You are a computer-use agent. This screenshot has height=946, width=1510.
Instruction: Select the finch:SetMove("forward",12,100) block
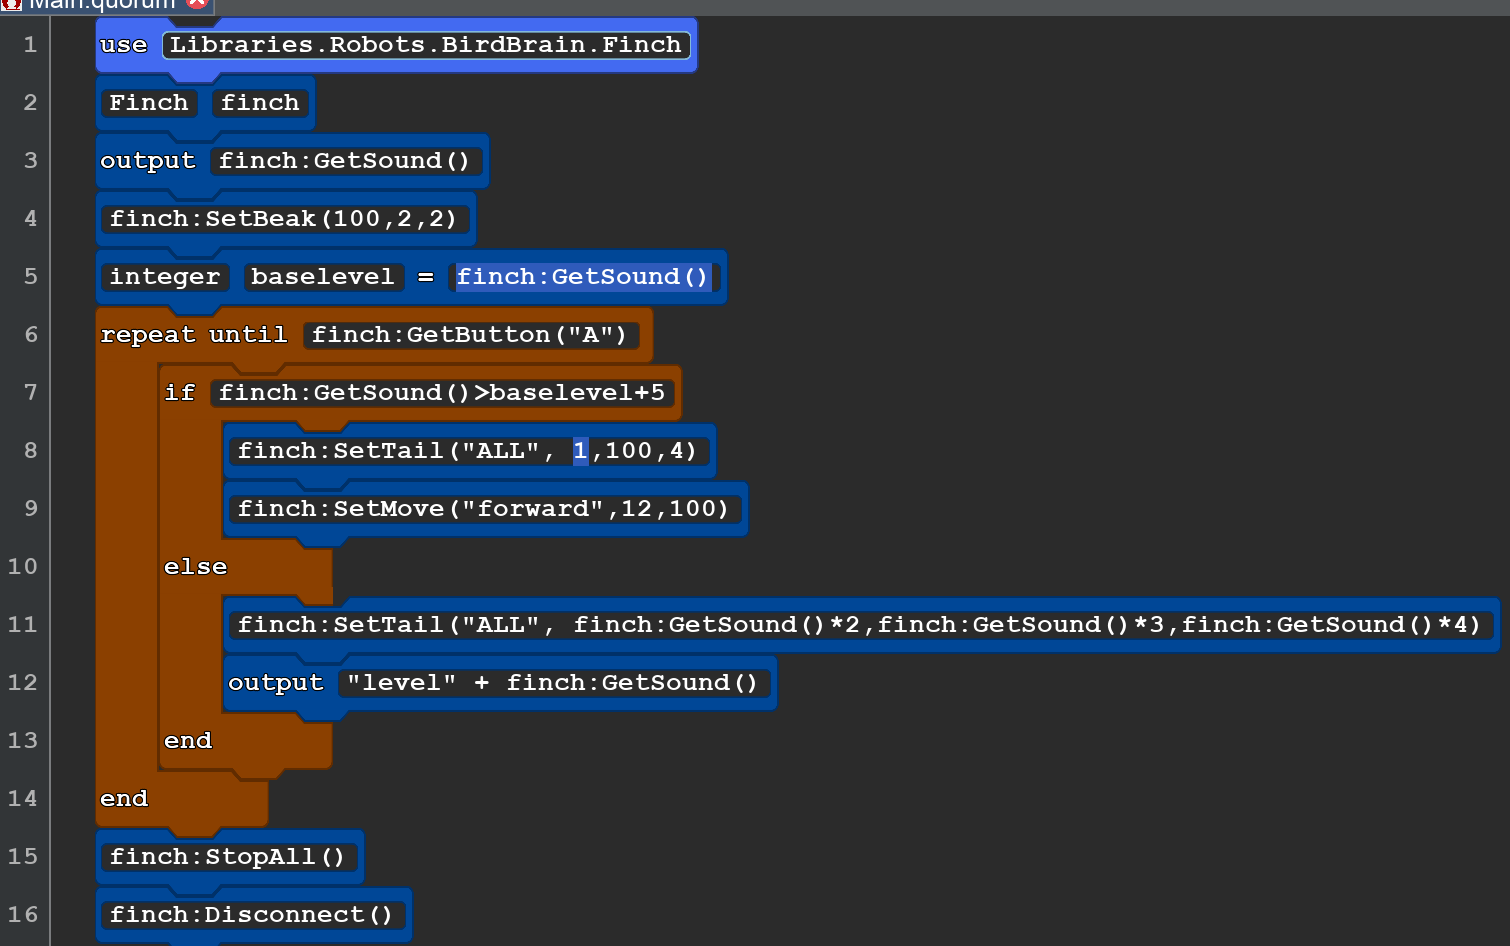click(x=484, y=508)
